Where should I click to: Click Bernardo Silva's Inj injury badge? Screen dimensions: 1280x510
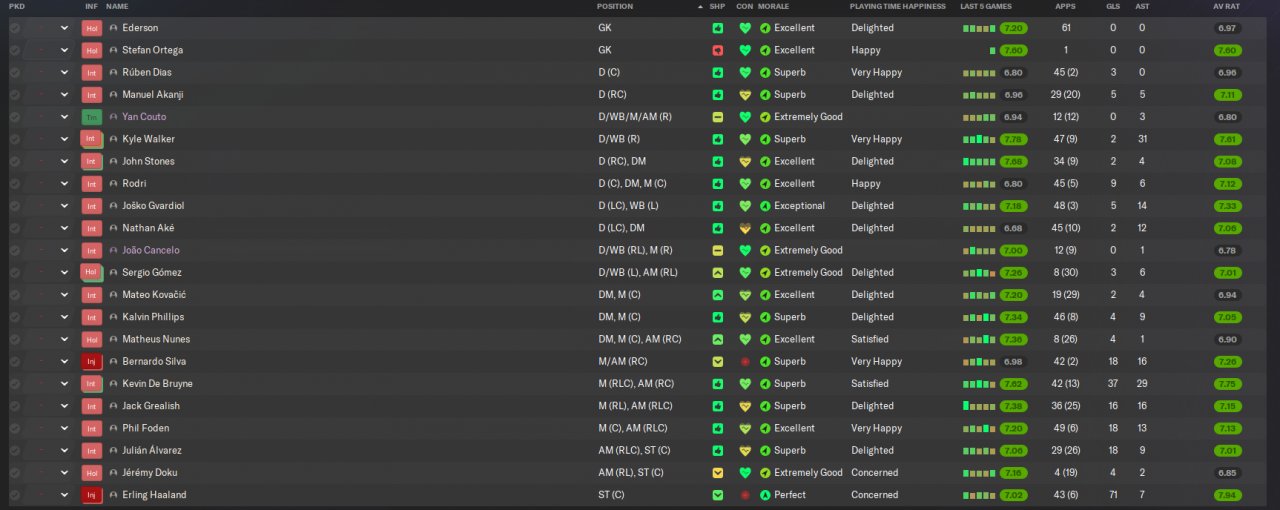point(92,361)
